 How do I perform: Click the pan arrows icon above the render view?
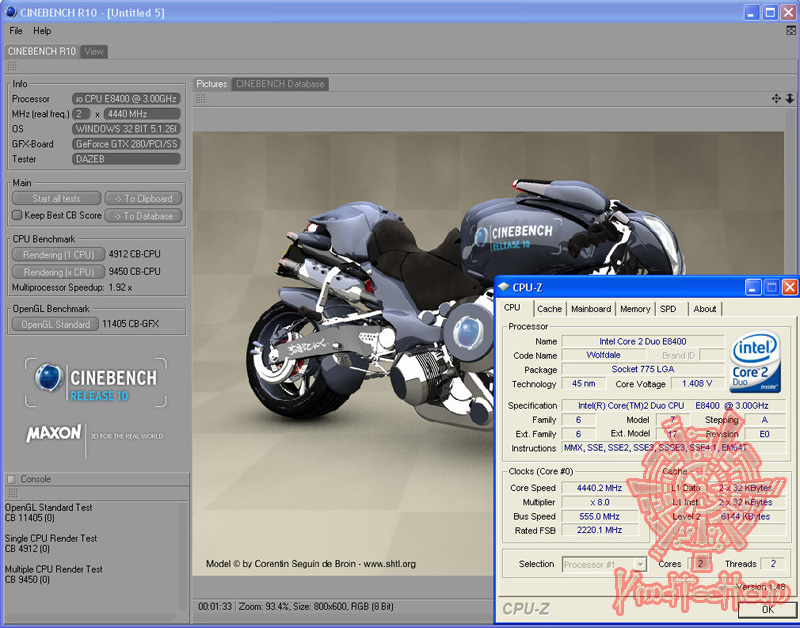pos(777,99)
